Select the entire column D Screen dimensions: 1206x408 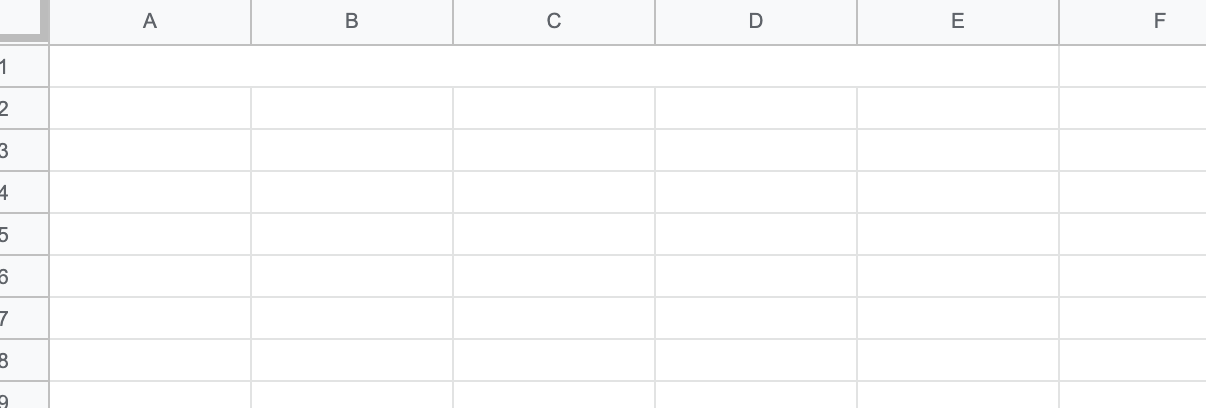coord(756,21)
